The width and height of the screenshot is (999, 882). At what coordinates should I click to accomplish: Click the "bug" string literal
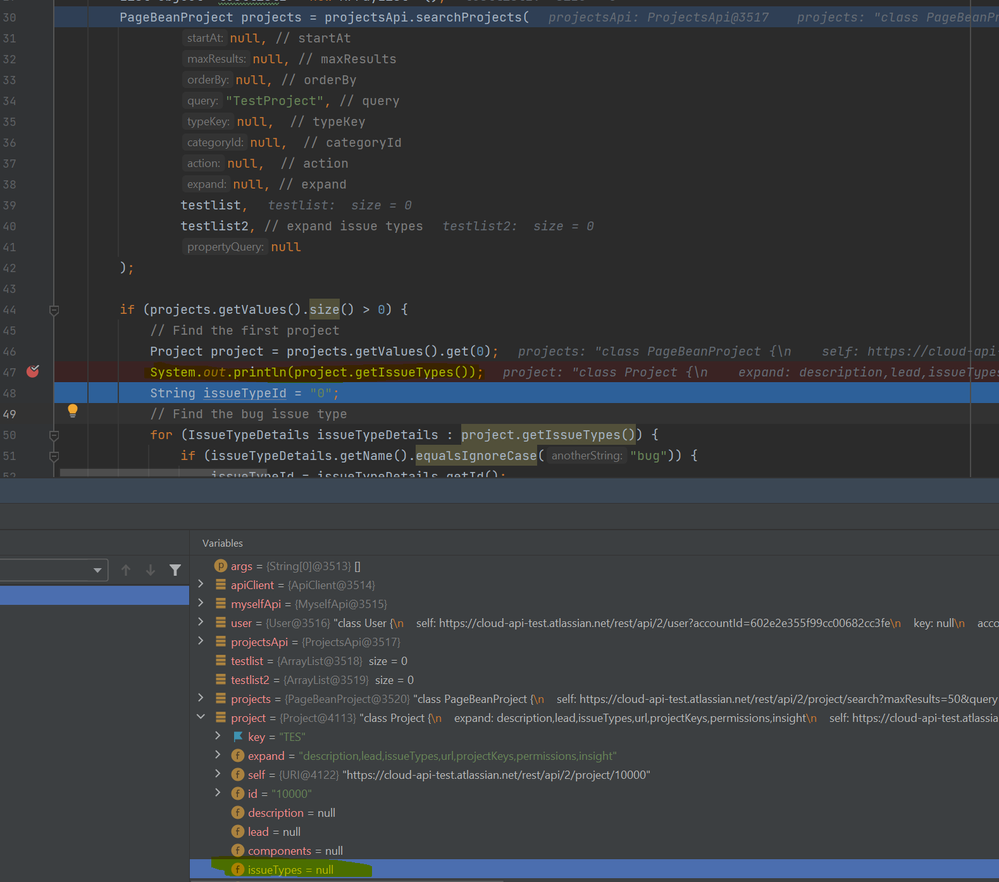click(x=649, y=456)
